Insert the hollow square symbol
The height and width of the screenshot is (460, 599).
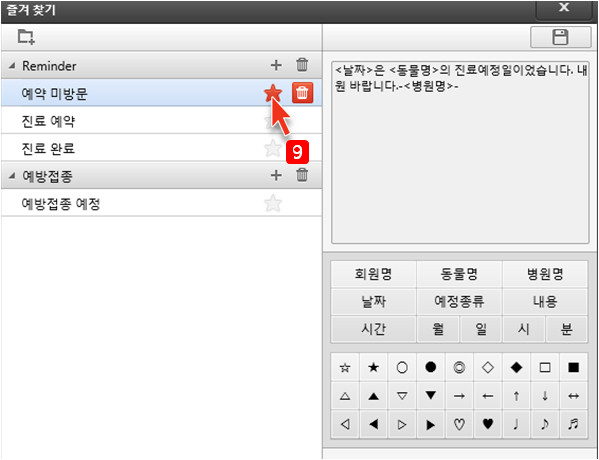coord(545,368)
